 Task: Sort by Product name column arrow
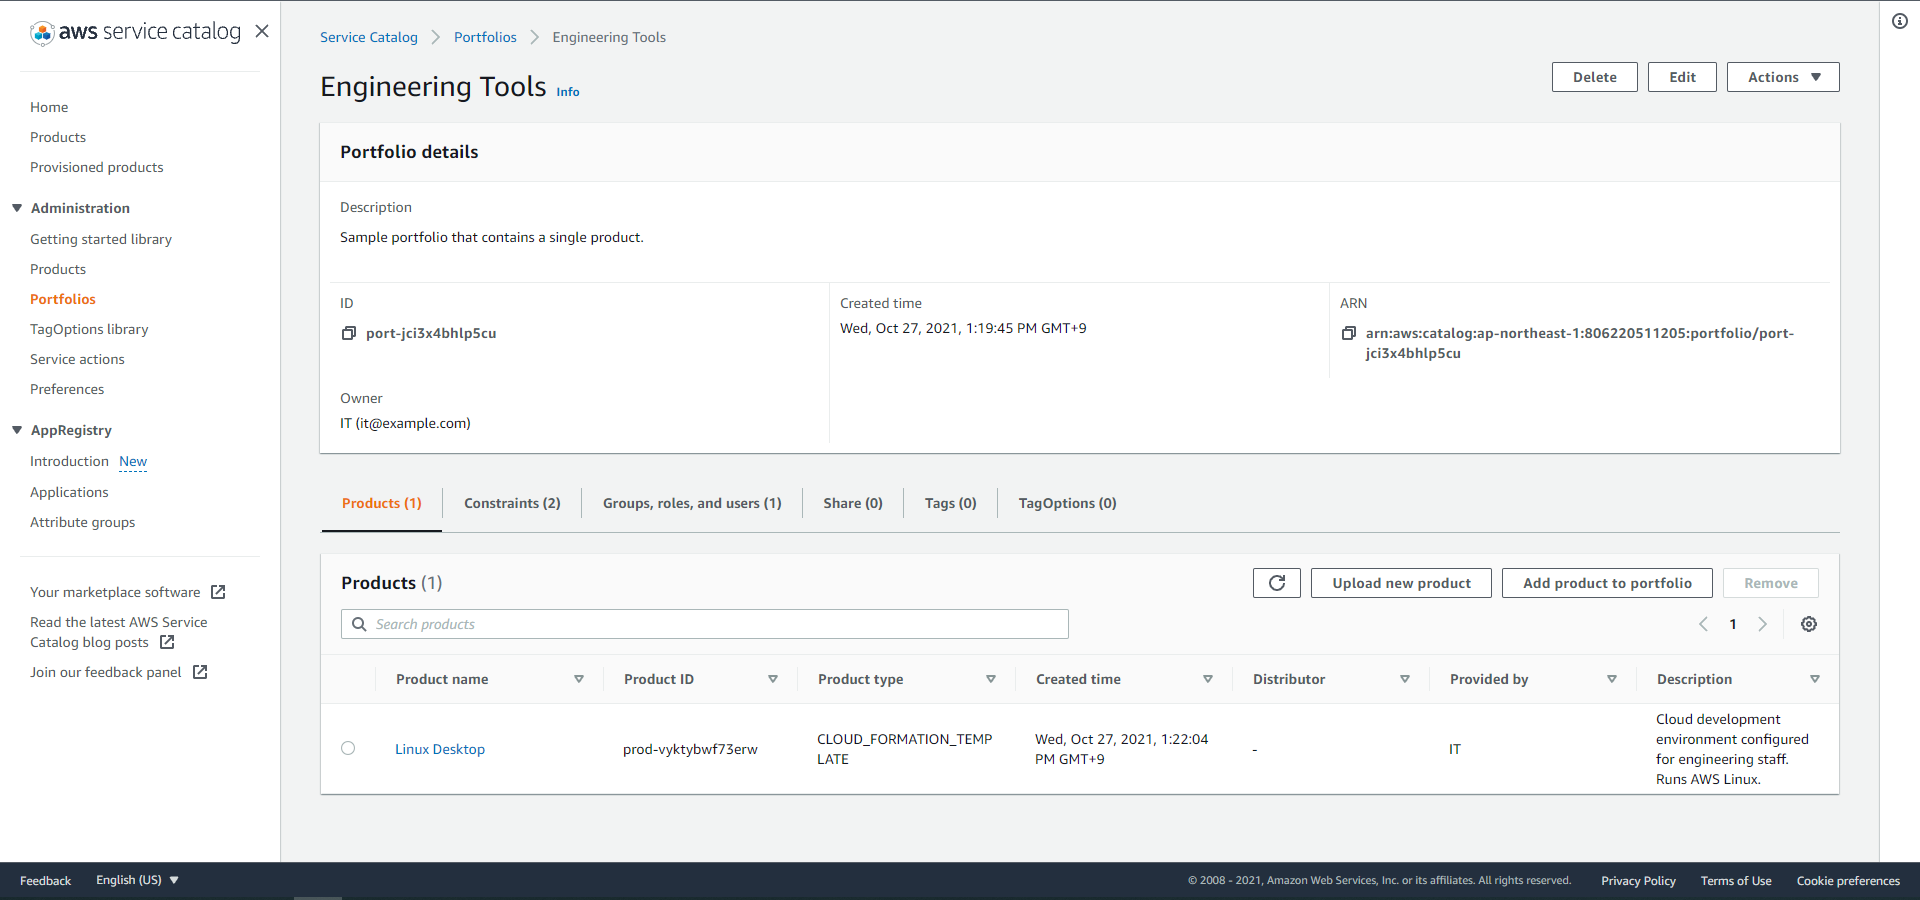point(579,679)
